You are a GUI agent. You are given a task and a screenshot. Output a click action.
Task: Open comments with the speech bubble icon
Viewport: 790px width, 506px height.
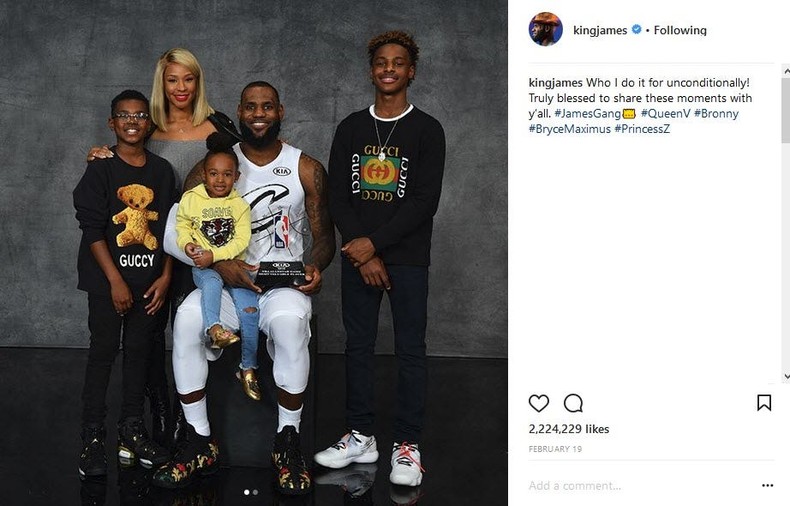(573, 403)
